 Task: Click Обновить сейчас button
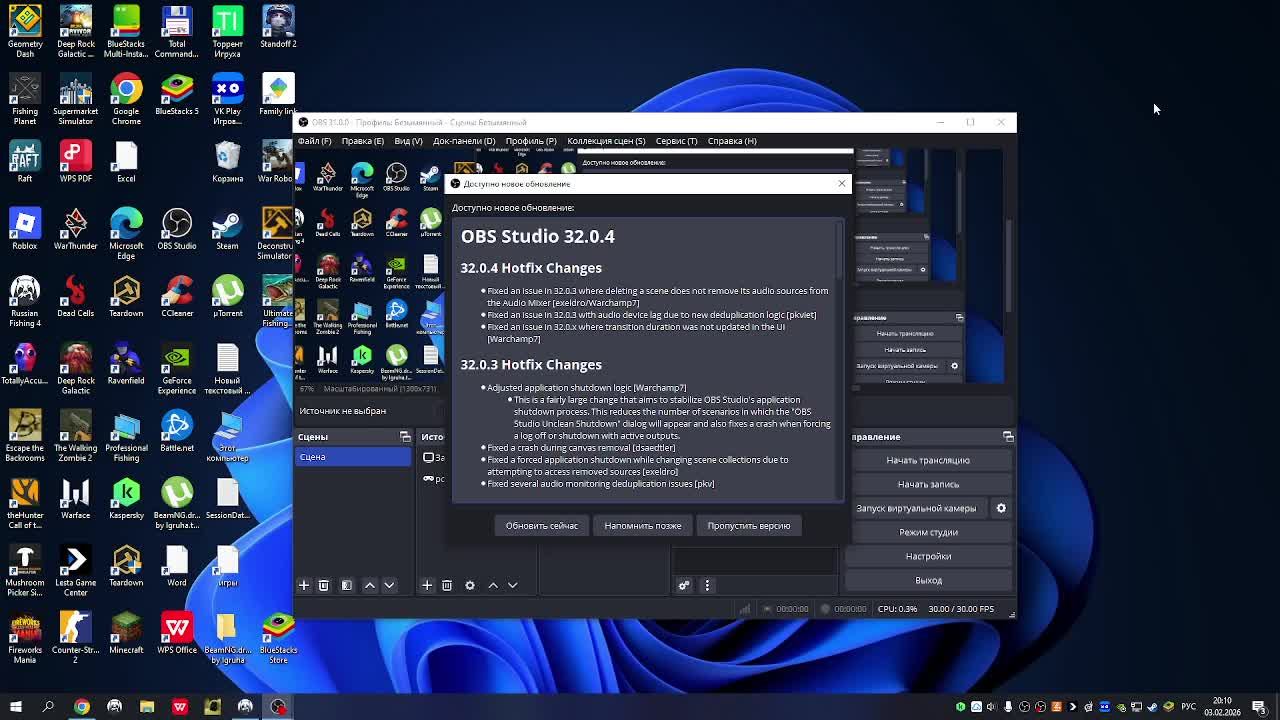[541, 526]
